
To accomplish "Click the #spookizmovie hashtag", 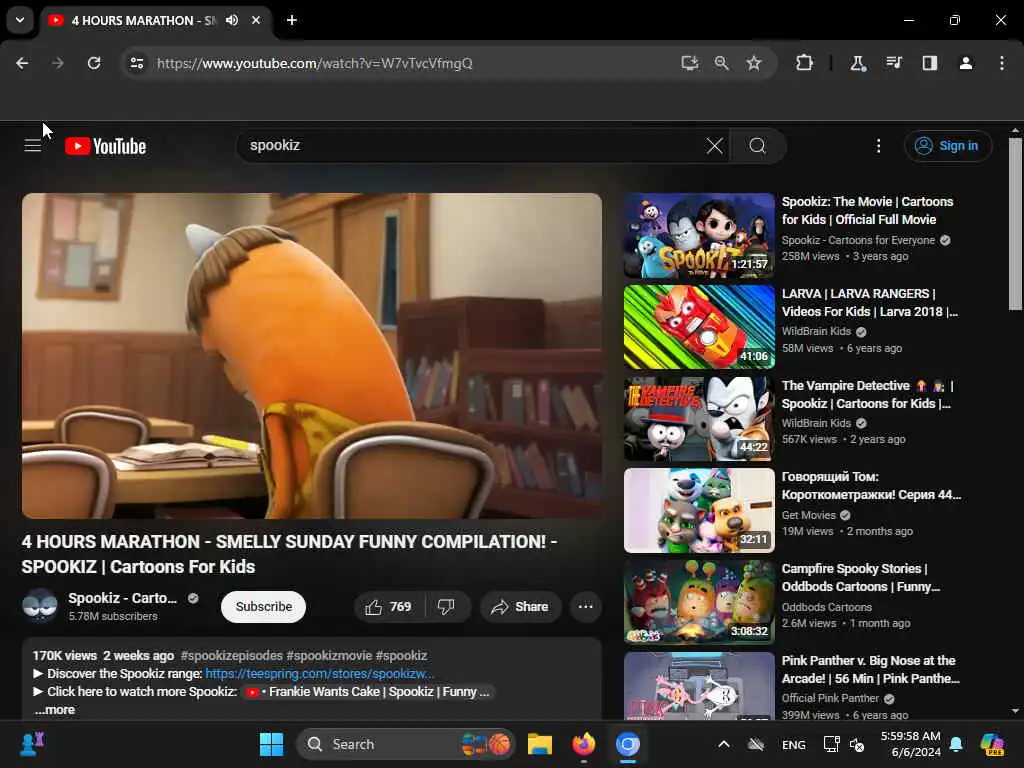I will coord(329,655).
